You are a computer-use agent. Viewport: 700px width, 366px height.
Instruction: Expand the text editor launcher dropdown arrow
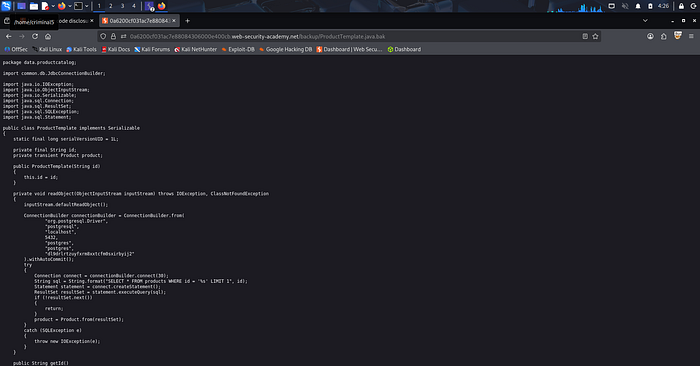coord(53,6)
